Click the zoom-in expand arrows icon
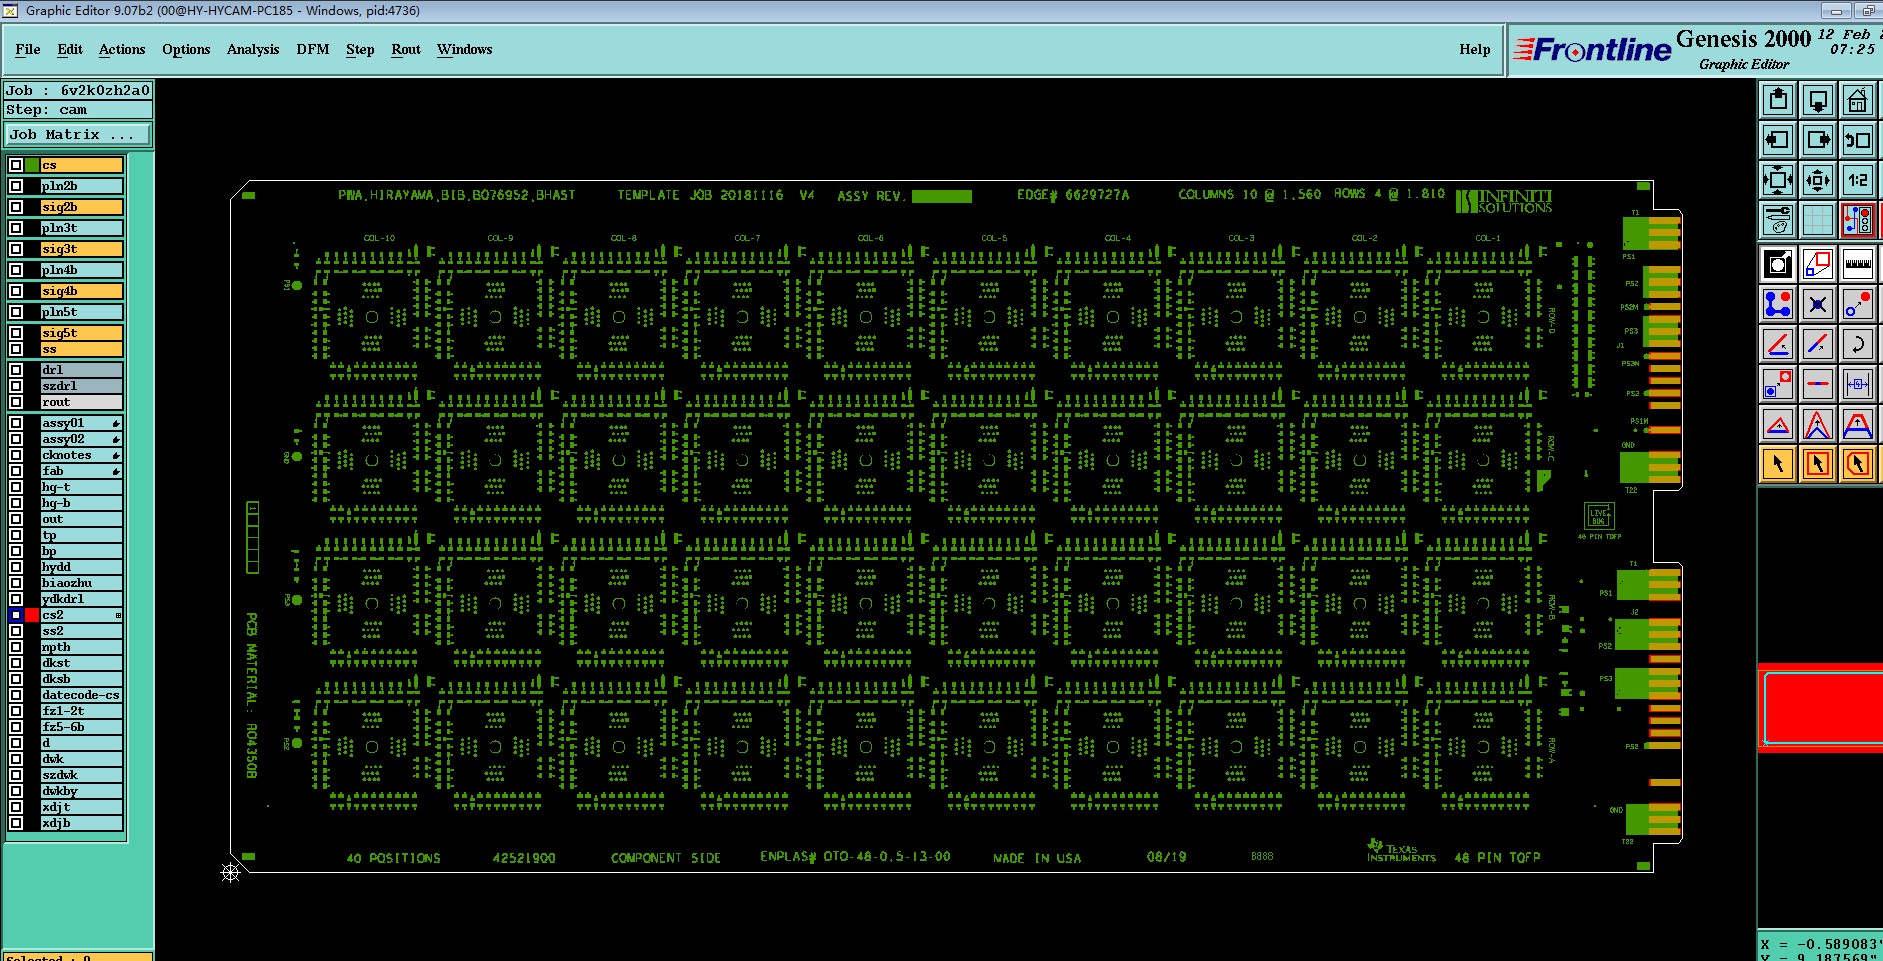 tap(1778, 180)
